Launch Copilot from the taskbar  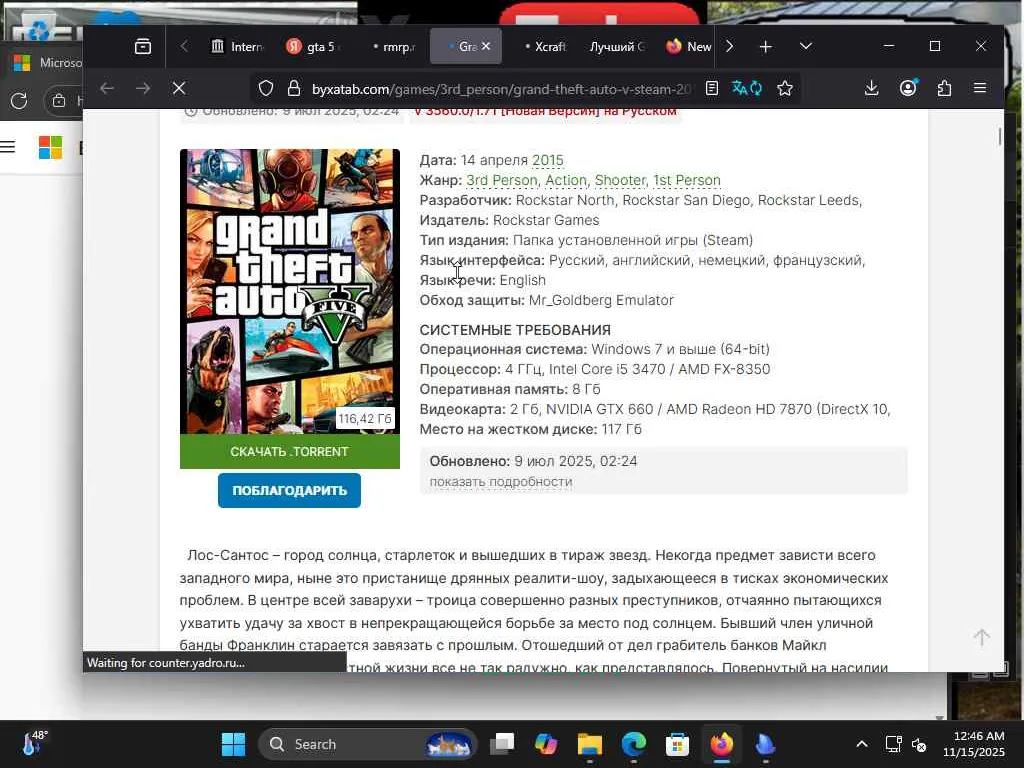point(546,744)
